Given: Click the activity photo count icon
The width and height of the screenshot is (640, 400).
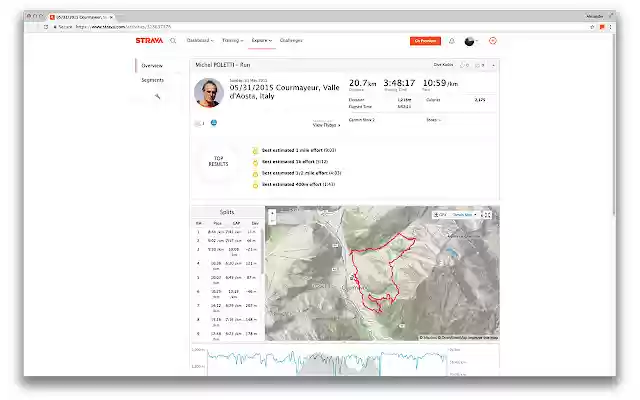Looking at the screenshot, I should [x=199, y=123].
